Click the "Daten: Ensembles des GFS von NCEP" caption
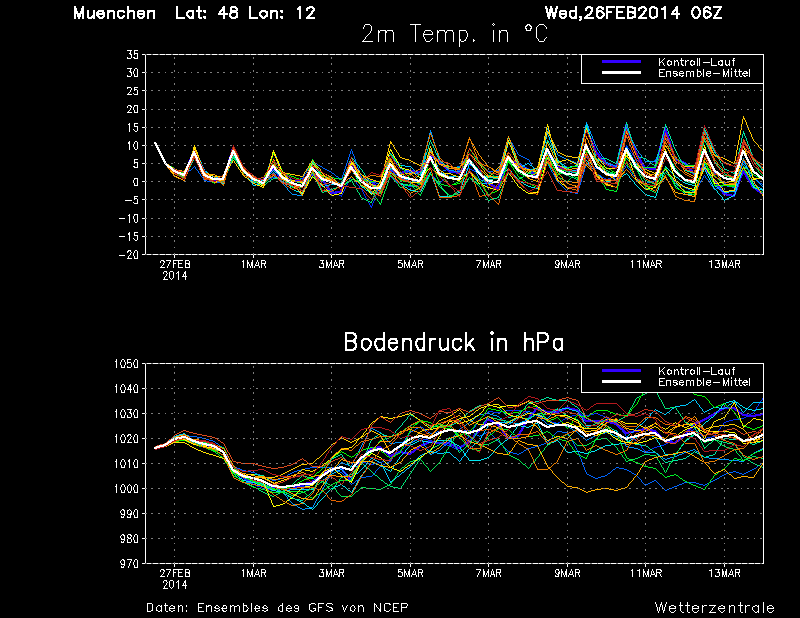The height and width of the screenshot is (618, 800). click(277, 608)
